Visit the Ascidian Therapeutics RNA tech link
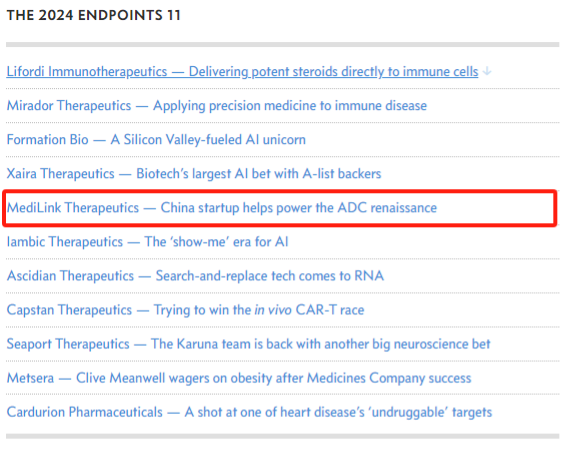Screen dimensions: 570x453 [x=195, y=276]
